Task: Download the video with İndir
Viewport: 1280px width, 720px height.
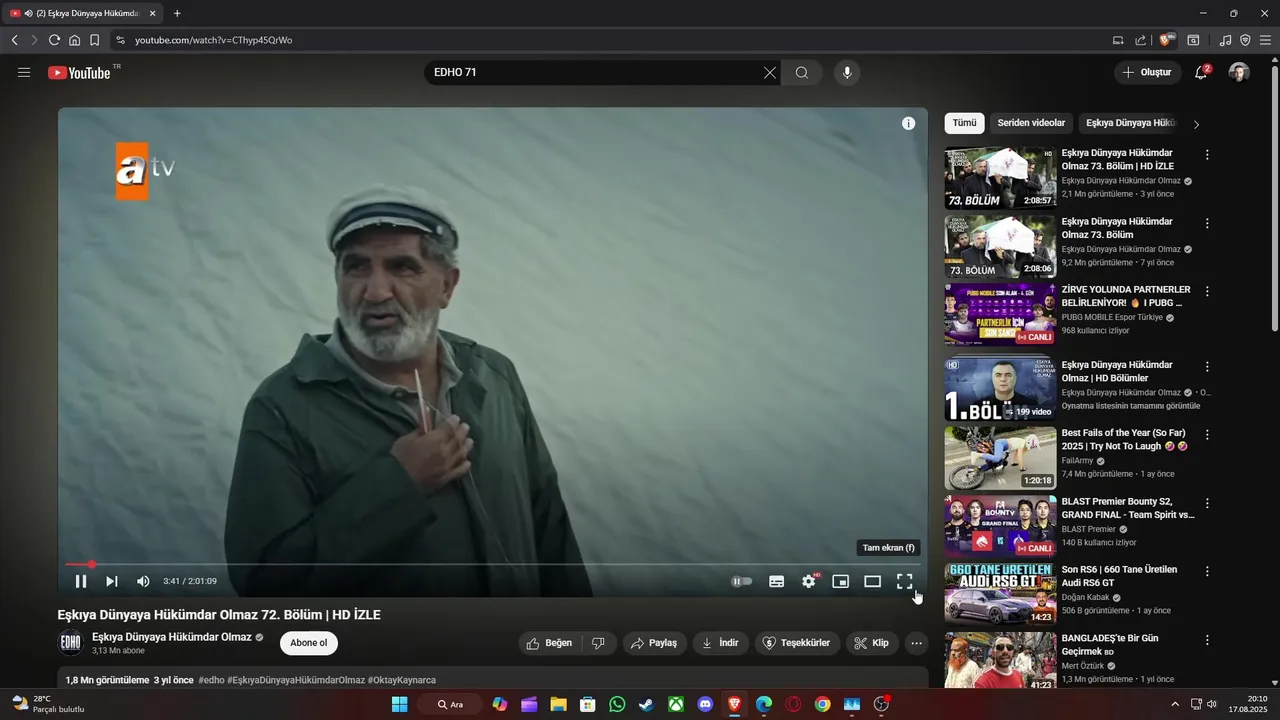Action: [720, 643]
